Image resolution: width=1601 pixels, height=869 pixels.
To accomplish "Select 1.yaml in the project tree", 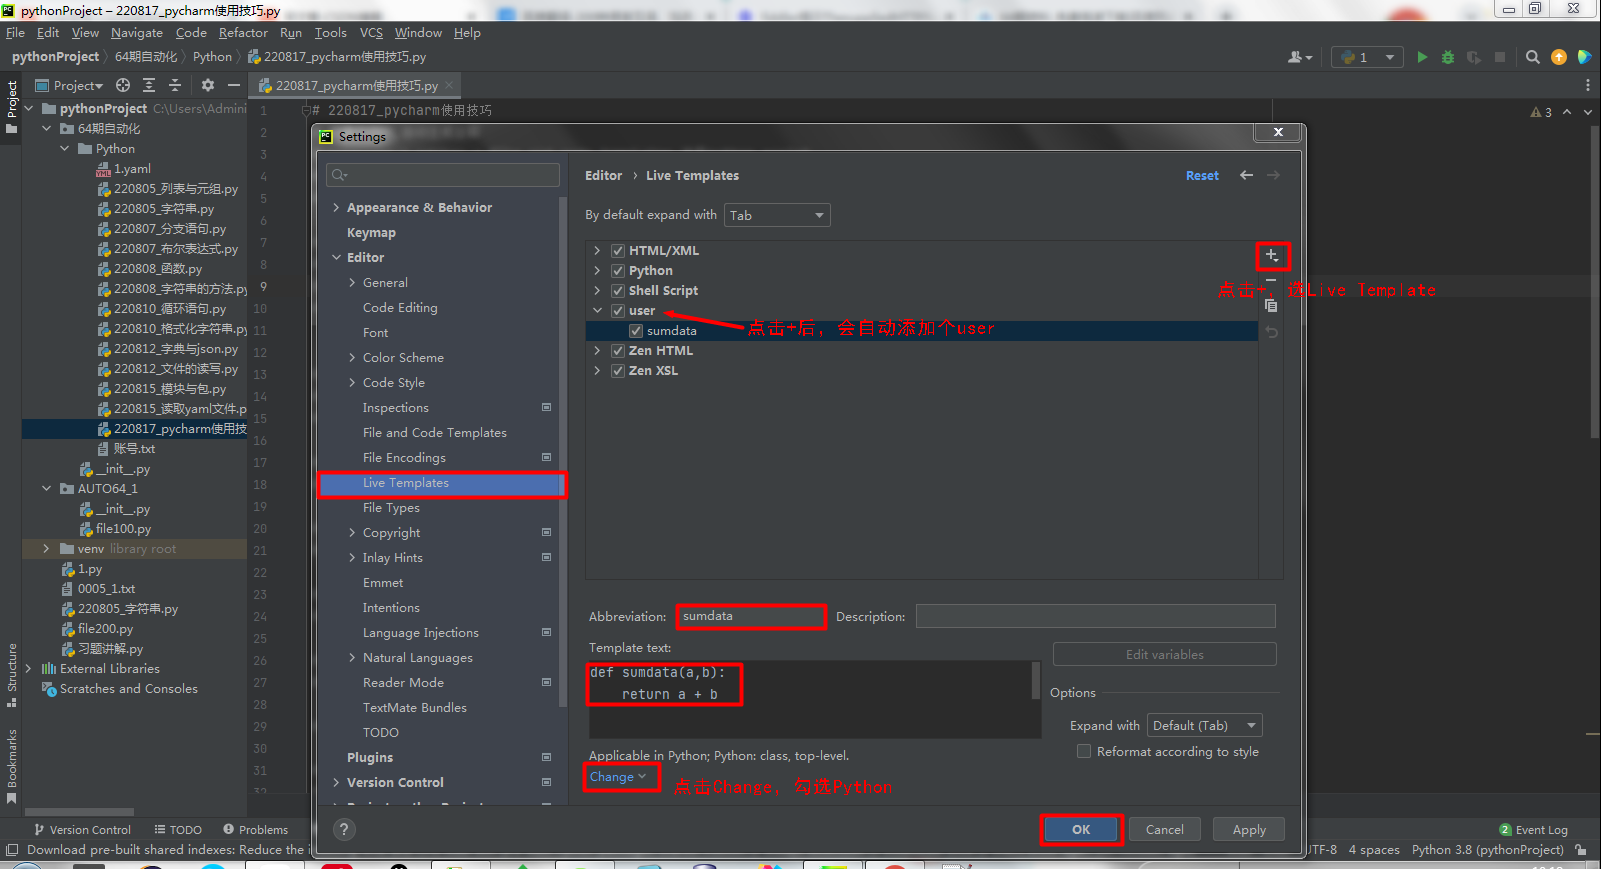I will pos(132,169).
